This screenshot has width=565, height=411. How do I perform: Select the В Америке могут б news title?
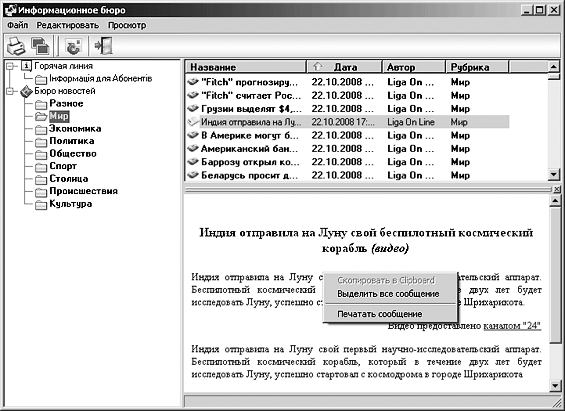click(x=250, y=135)
